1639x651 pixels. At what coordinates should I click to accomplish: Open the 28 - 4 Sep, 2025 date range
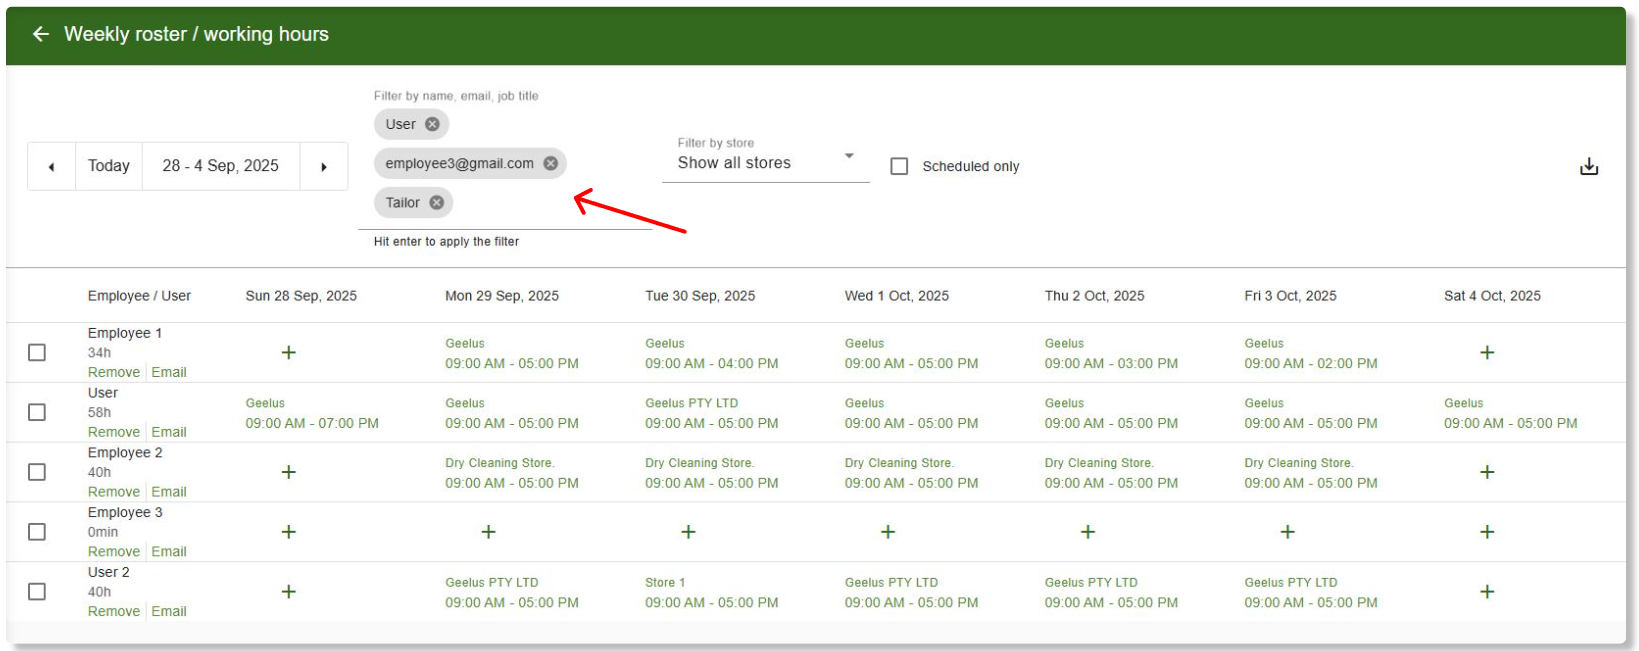[x=220, y=166]
